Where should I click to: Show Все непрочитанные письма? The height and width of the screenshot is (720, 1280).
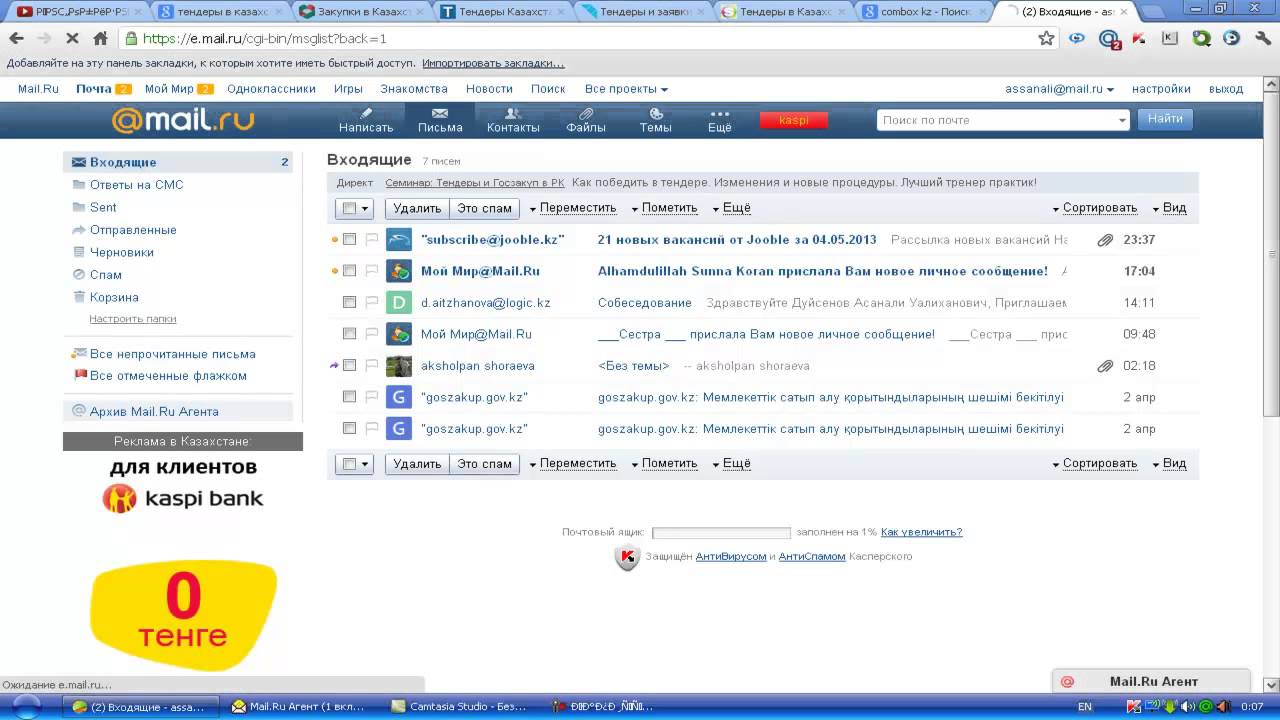pos(172,354)
